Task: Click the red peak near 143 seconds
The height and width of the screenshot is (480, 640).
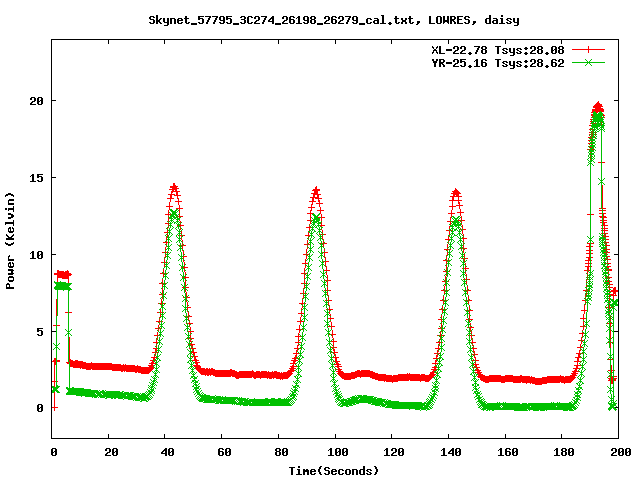Action: 456,193
